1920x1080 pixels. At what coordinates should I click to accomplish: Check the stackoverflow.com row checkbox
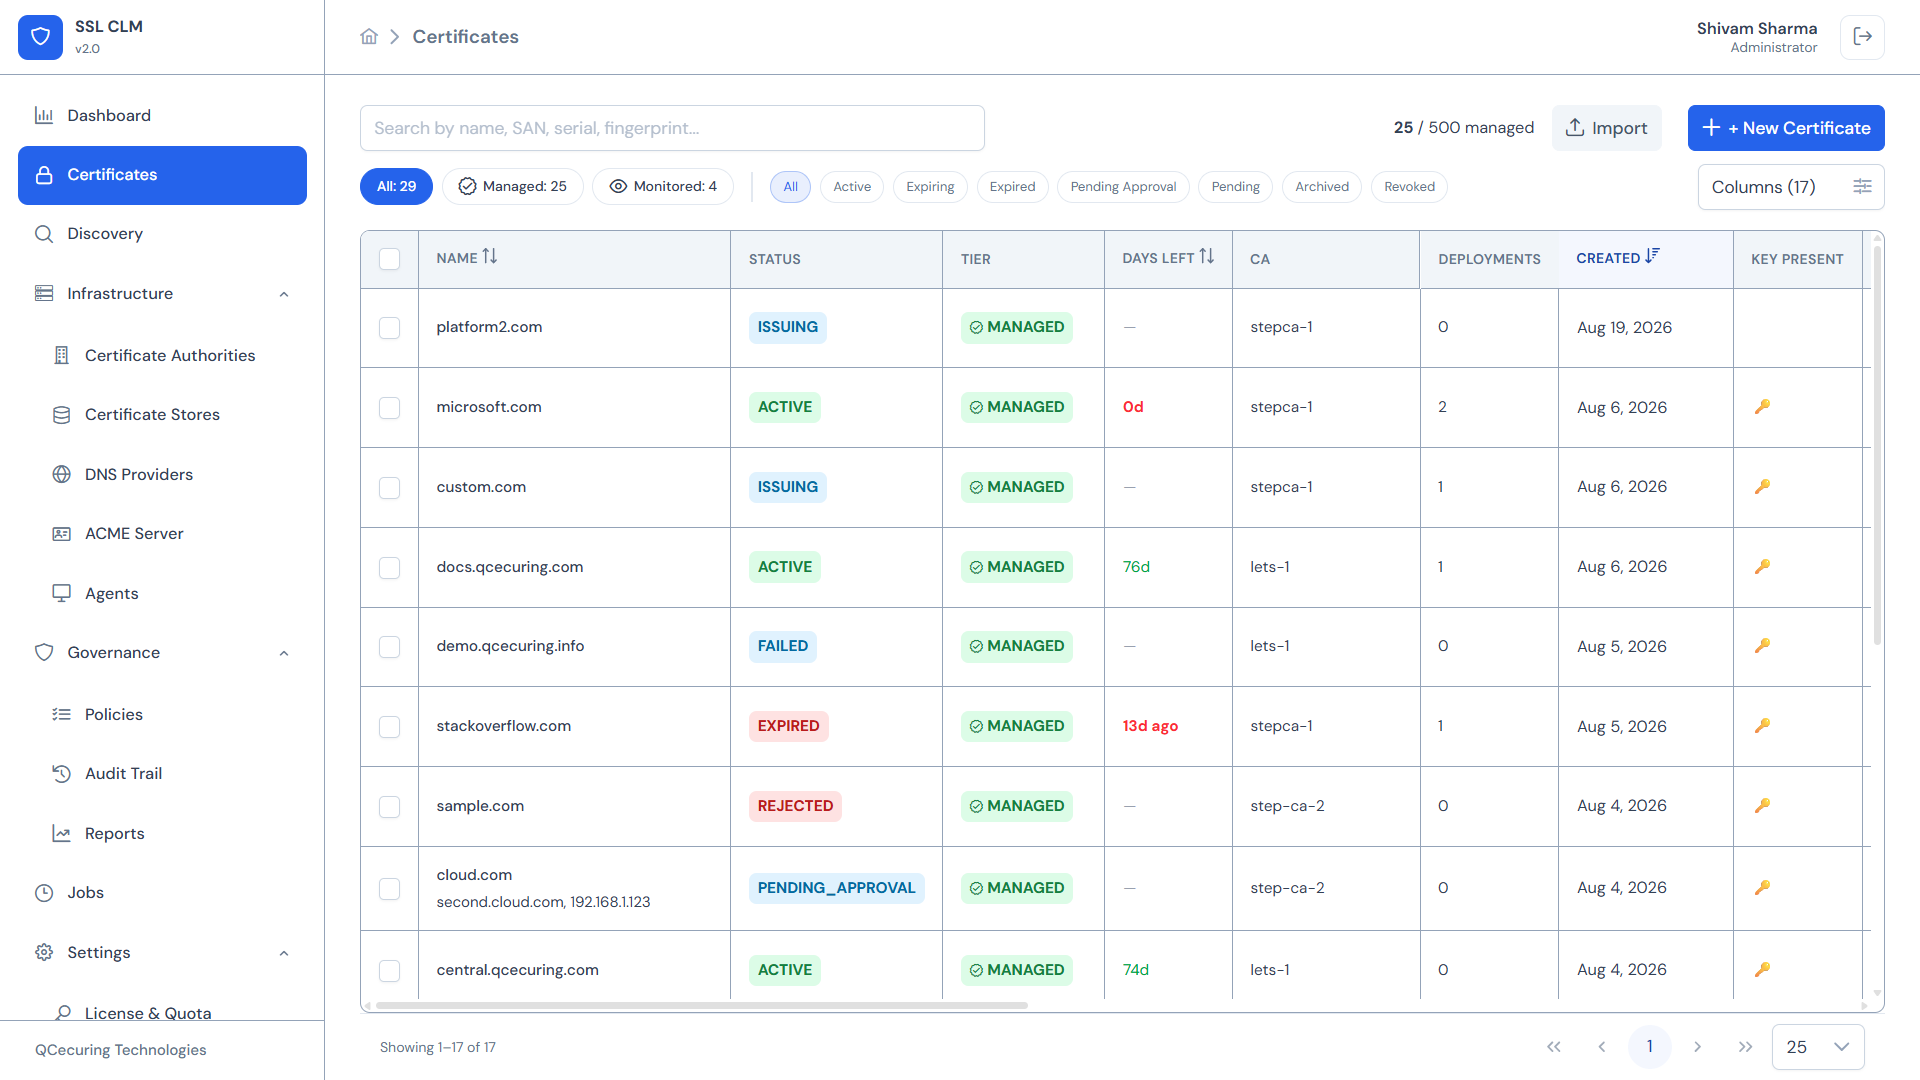pyautogui.click(x=390, y=727)
